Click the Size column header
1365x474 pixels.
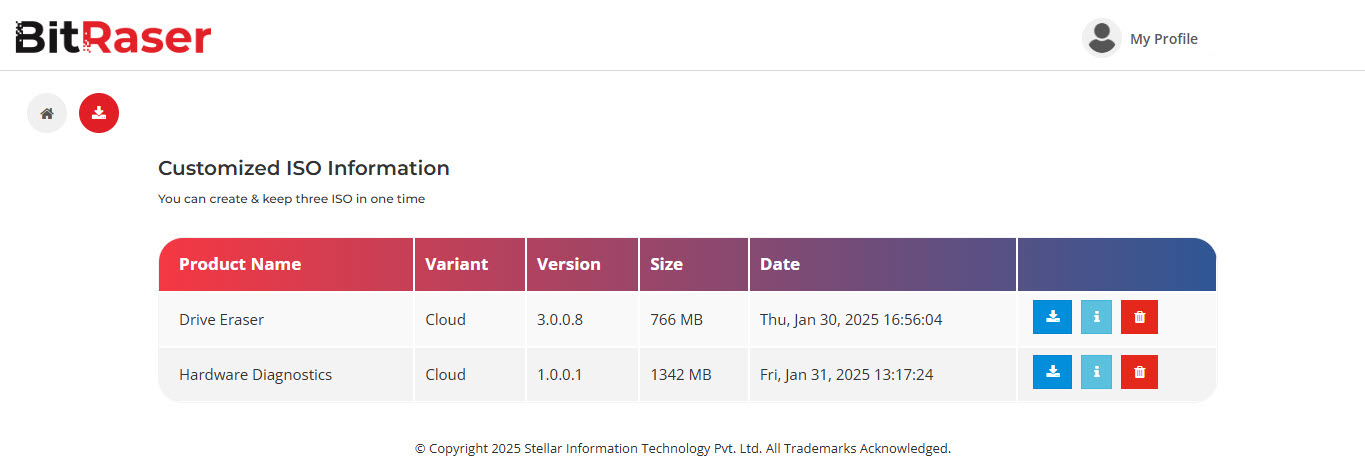tap(666, 264)
